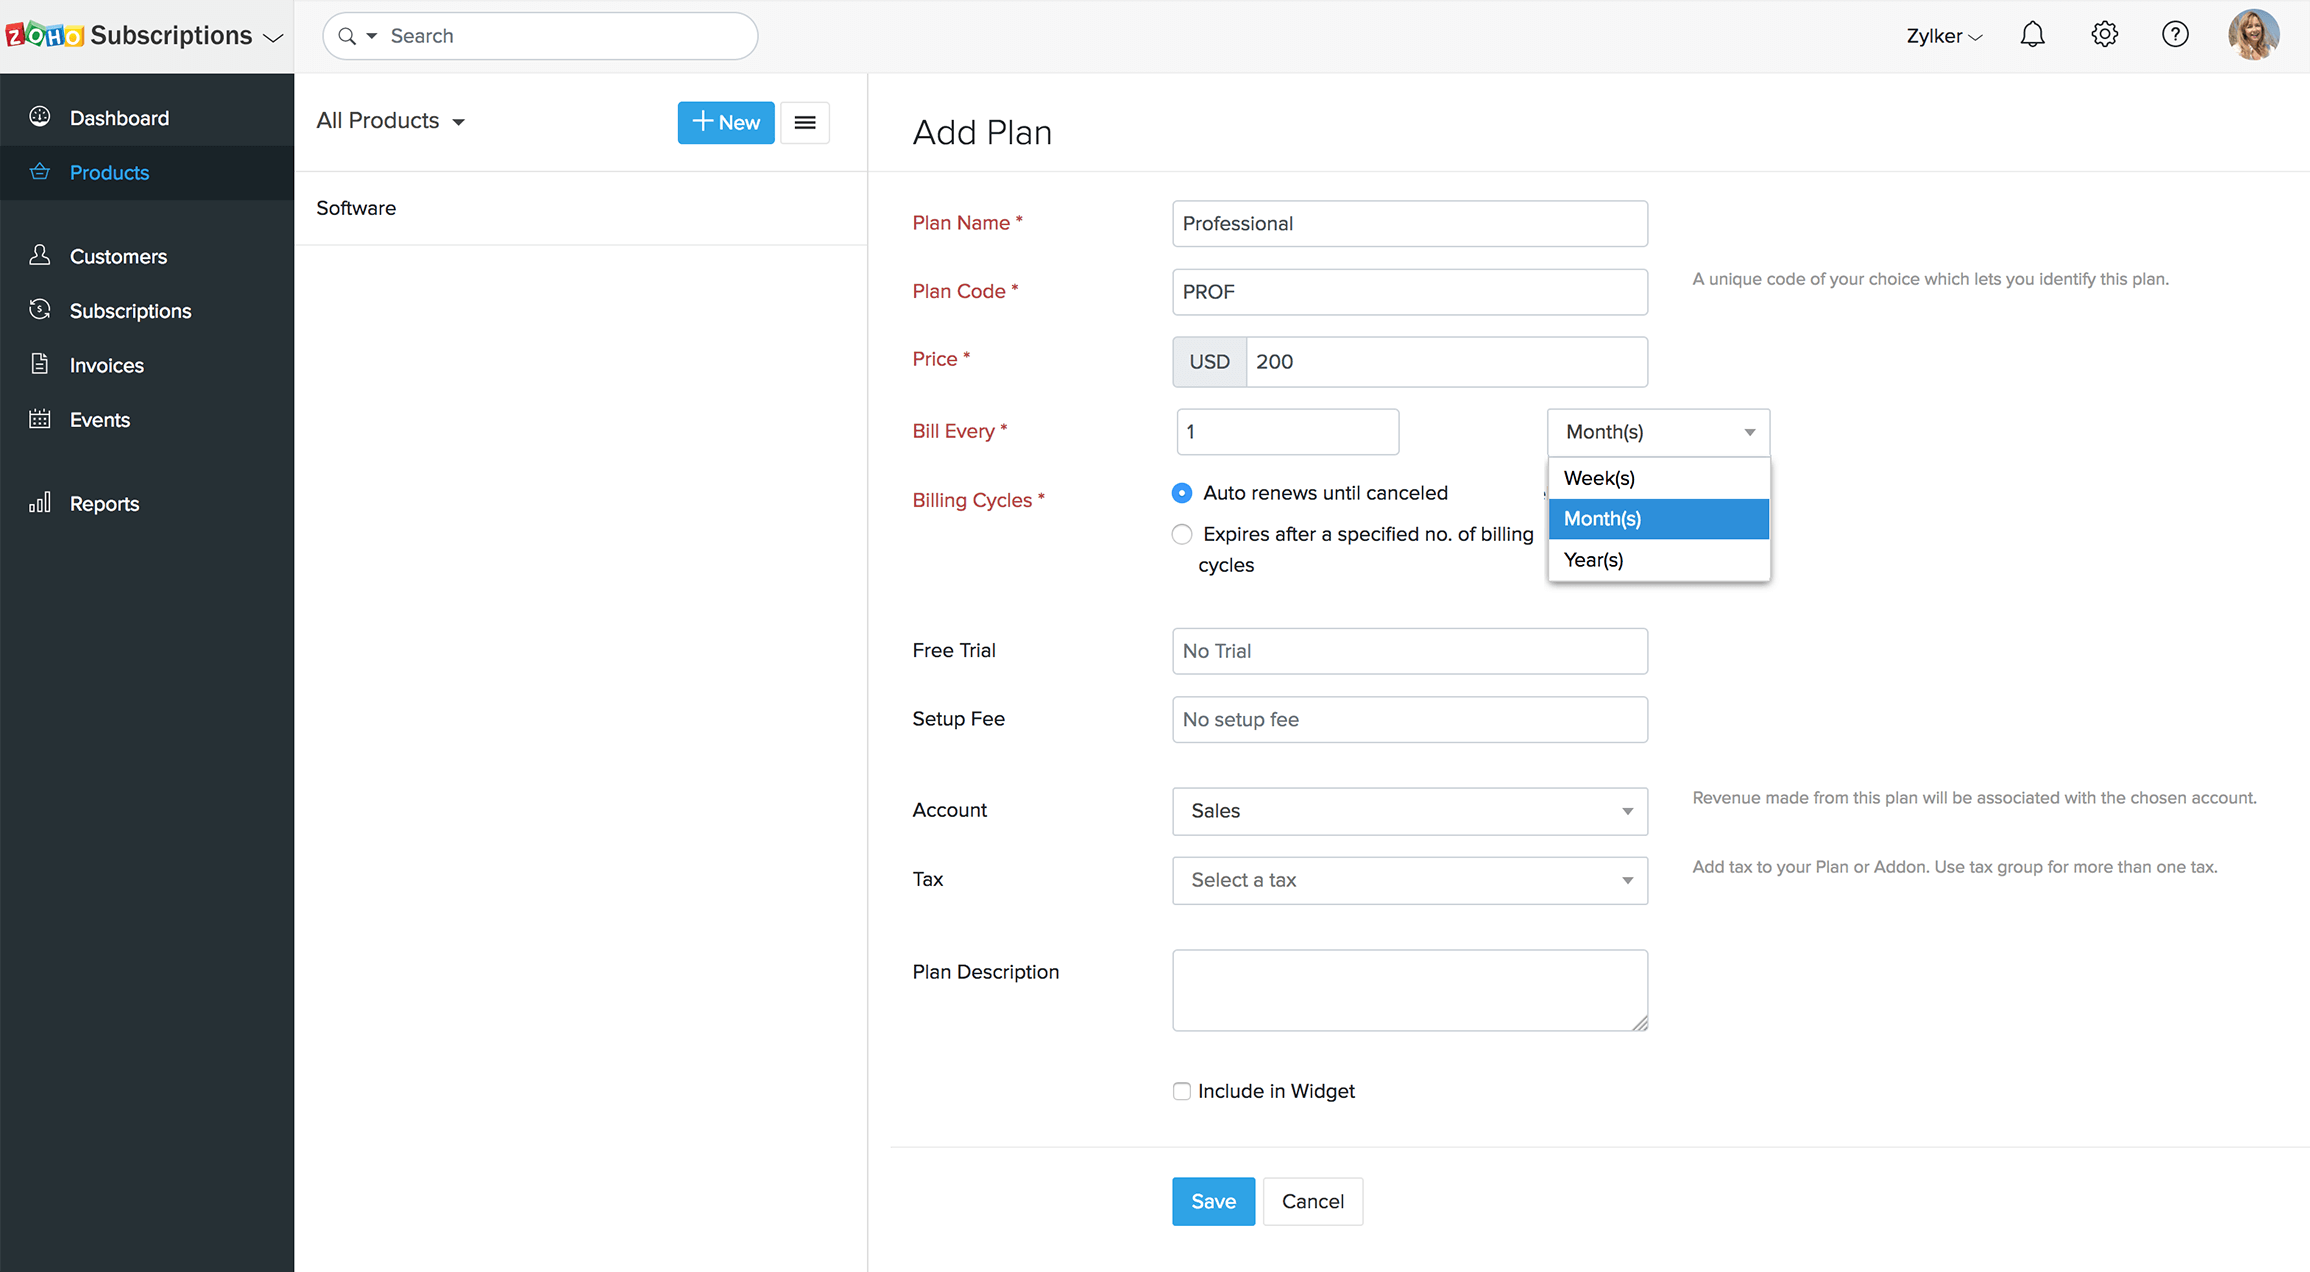The image size is (2310, 1272).
Task: Click the blue New button
Action: click(726, 122)
